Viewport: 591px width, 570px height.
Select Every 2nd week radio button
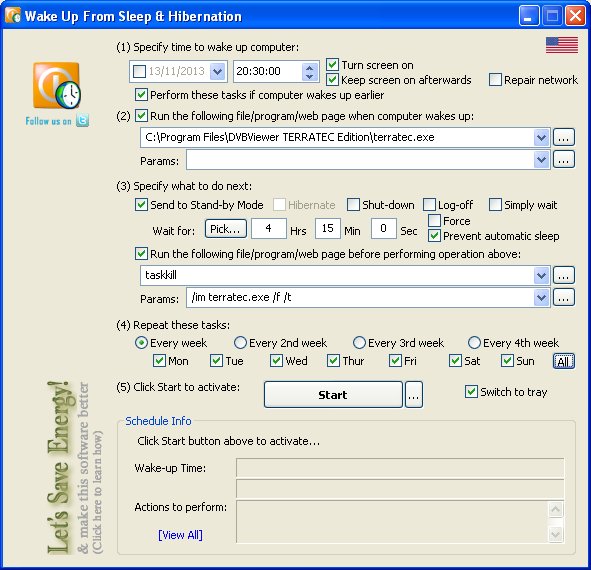point(240,343)
